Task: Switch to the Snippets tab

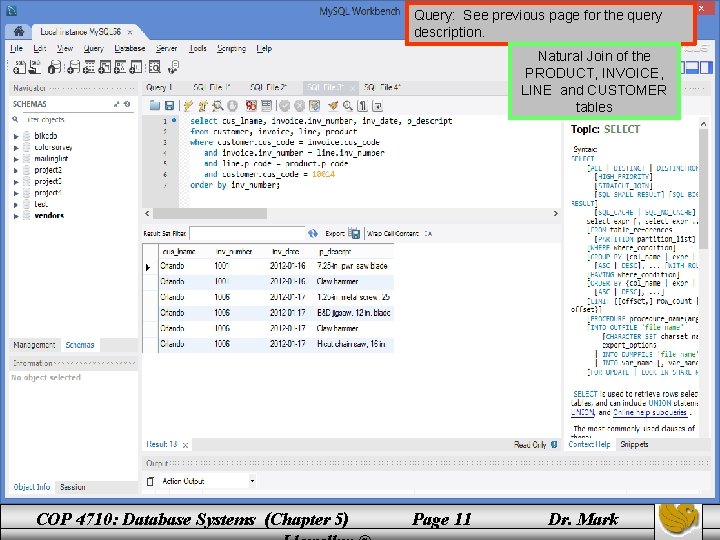Action: [634, 444]
